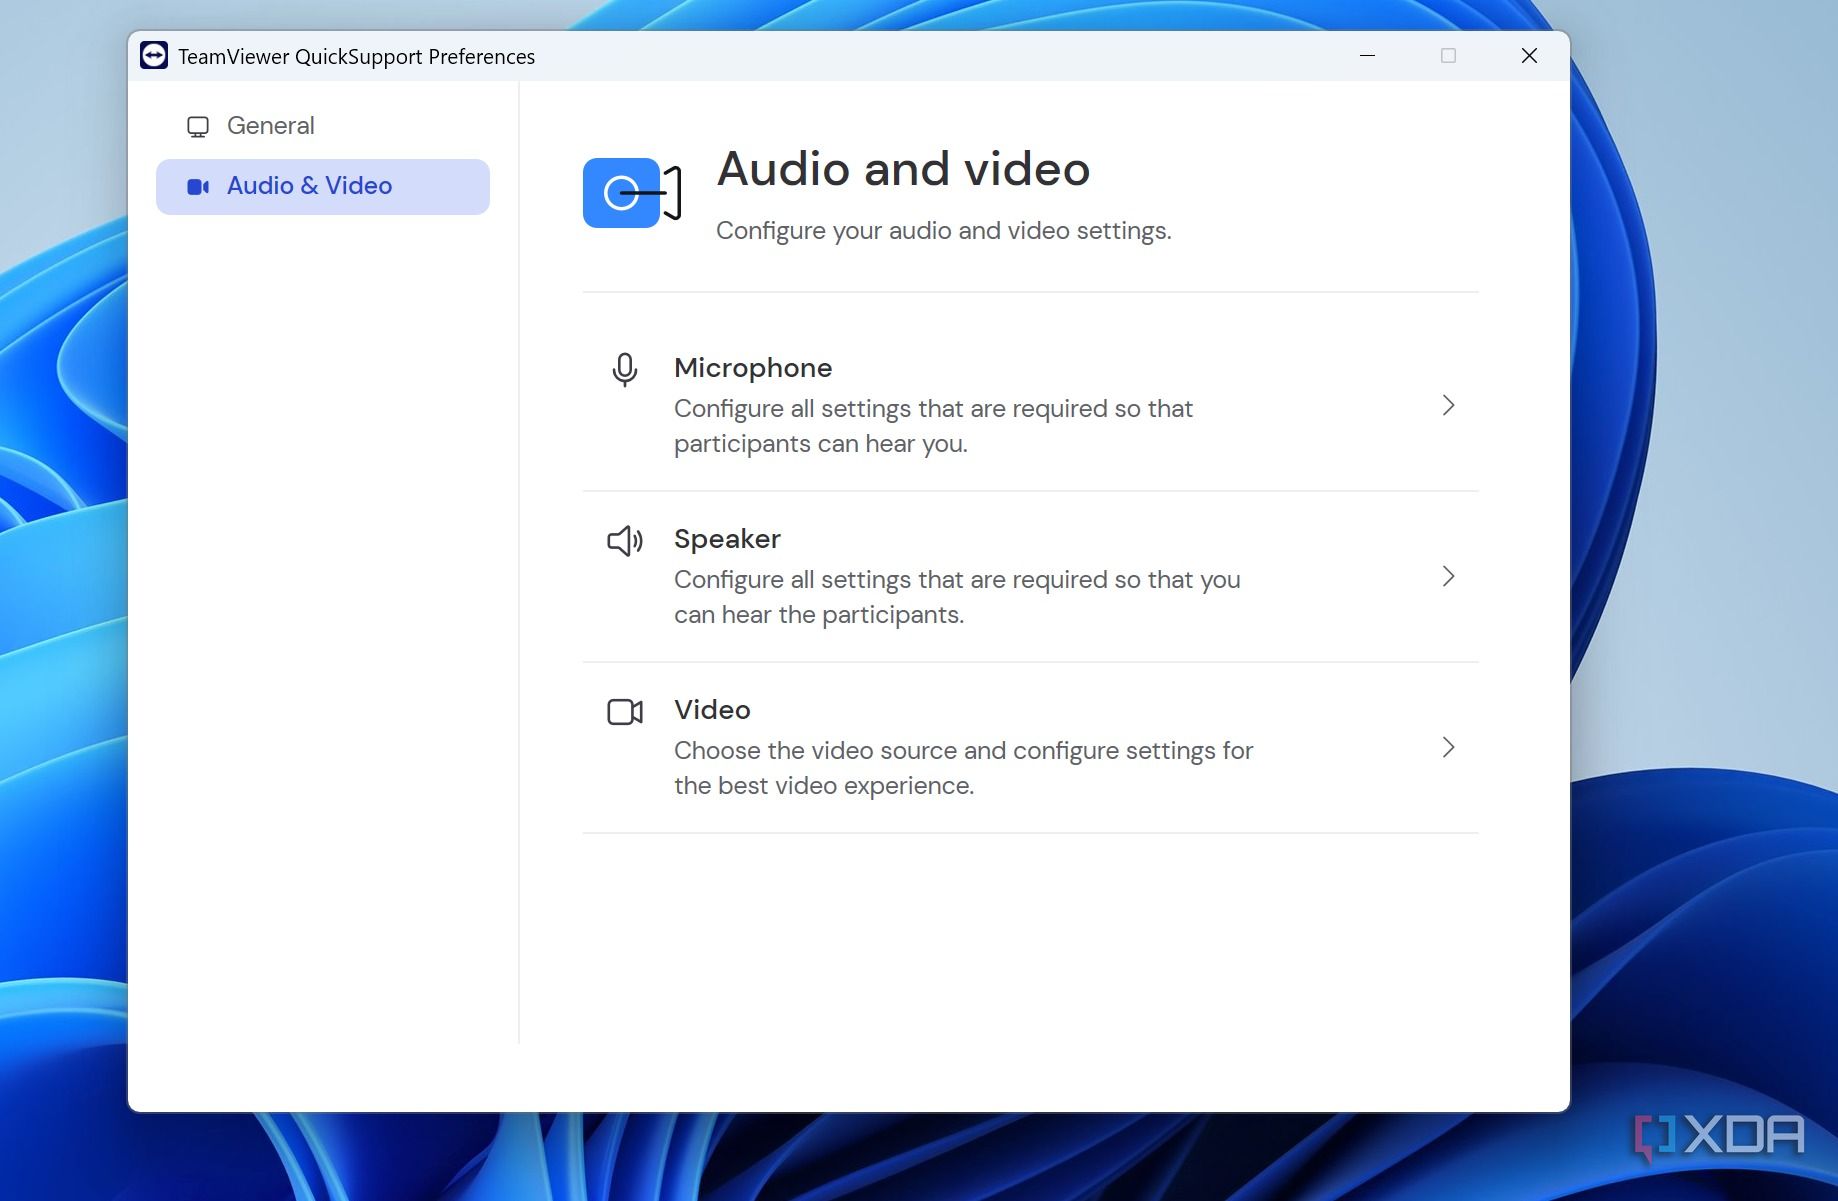Image resolution: width=1838 pixels, height=1201 pixels.
Task: Click the camera icon beside Audio & Video
Action: point(199,186)
